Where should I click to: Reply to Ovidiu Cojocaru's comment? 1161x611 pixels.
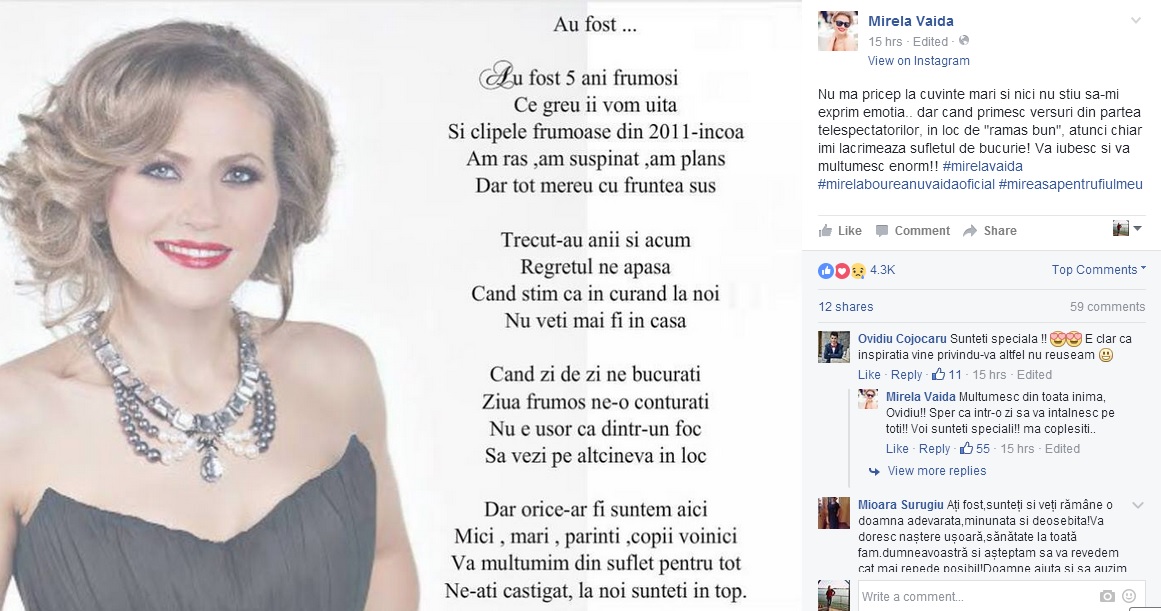pos(906,375)
